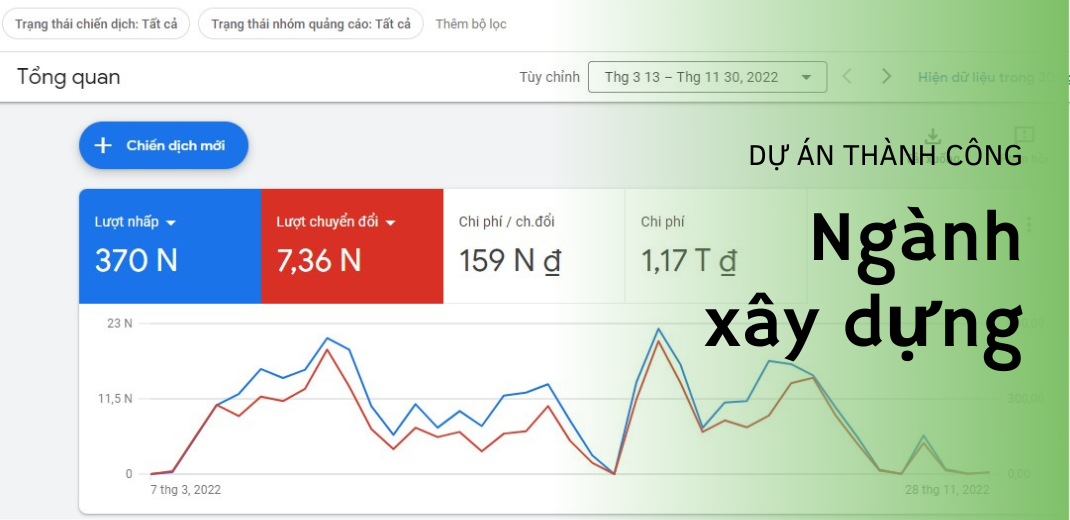Click the '1,17 T ₫' cost value
This screenshot has width=1070, height=520.
[x=689, y=261]
